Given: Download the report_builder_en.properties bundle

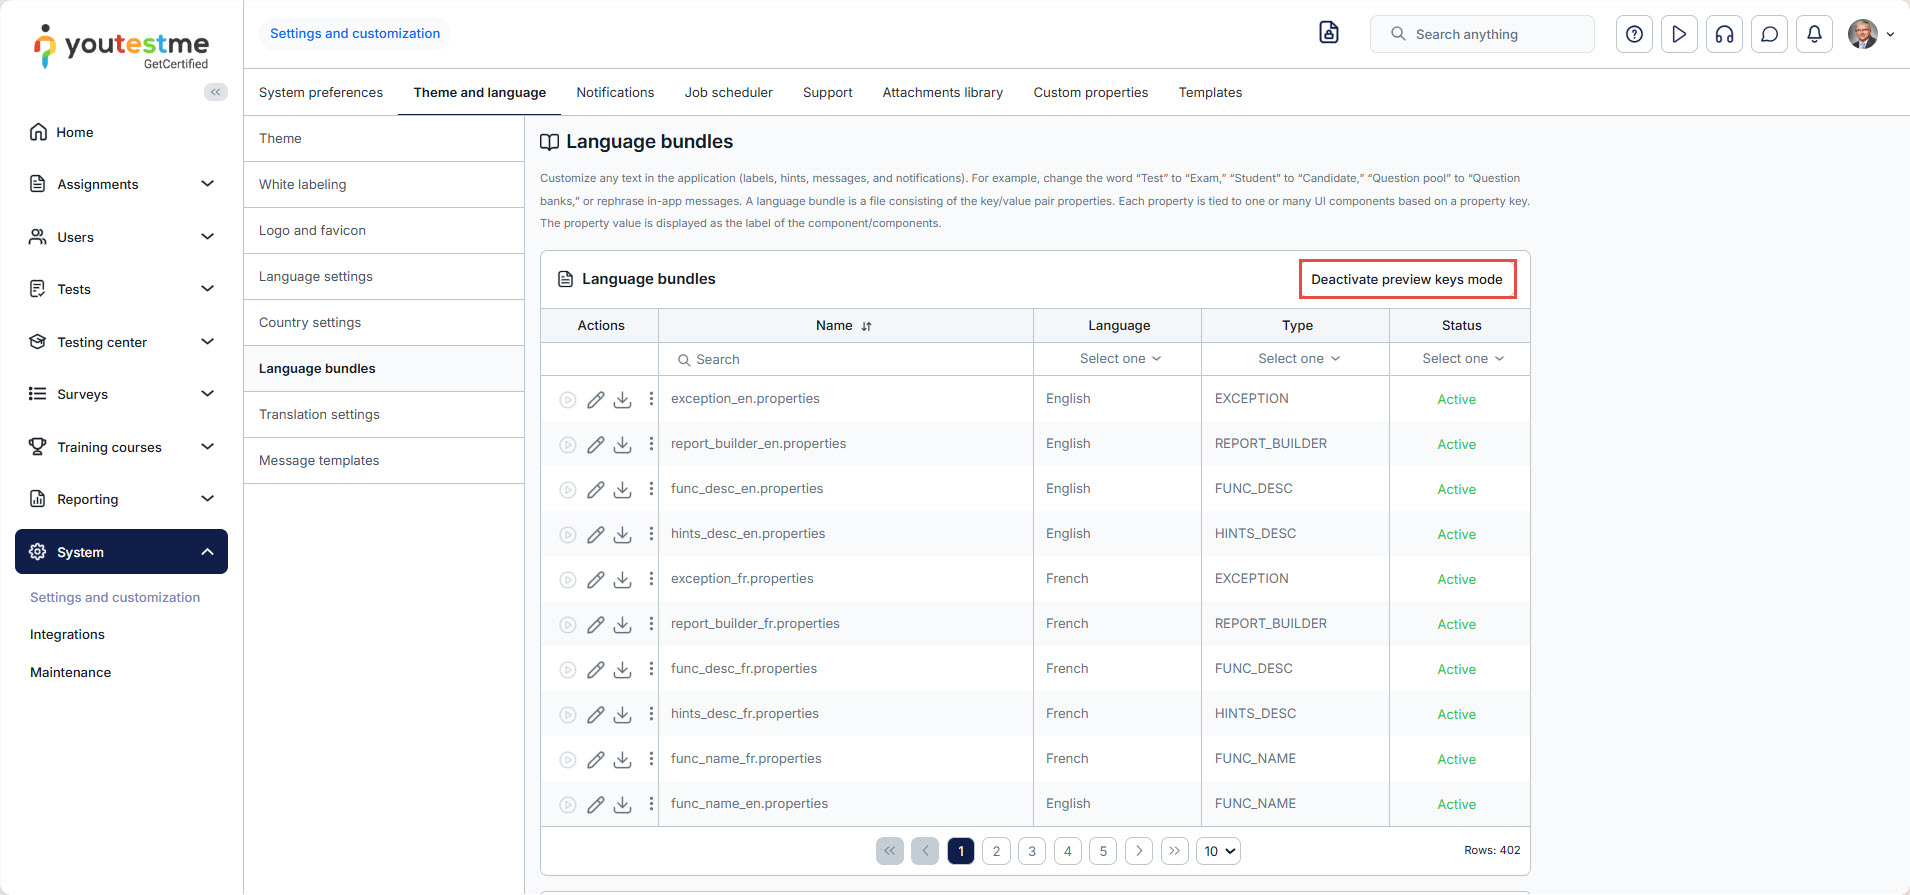Looking at the screenshot, I should tap(622, 445).
